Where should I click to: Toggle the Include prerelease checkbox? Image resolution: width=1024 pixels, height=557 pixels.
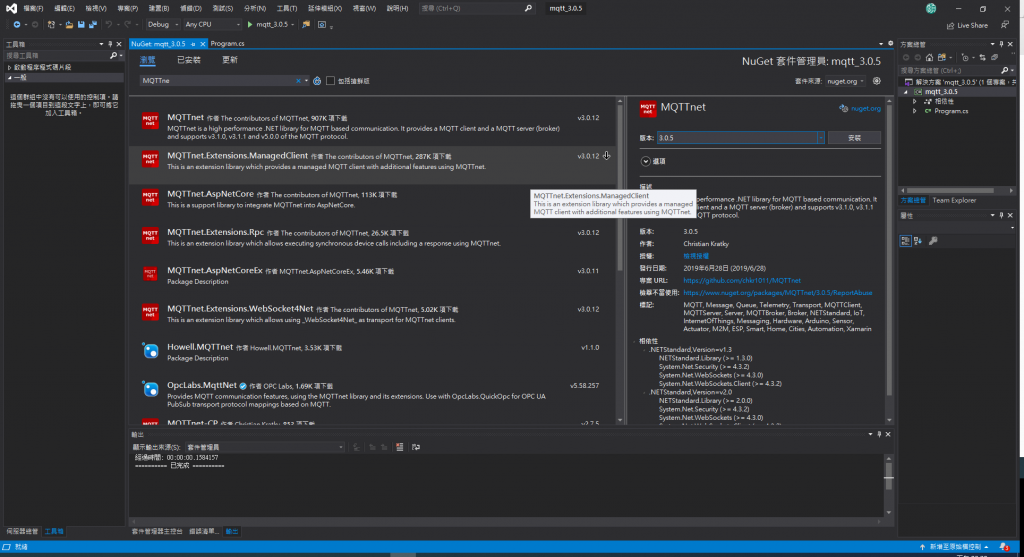click(330, 81)
